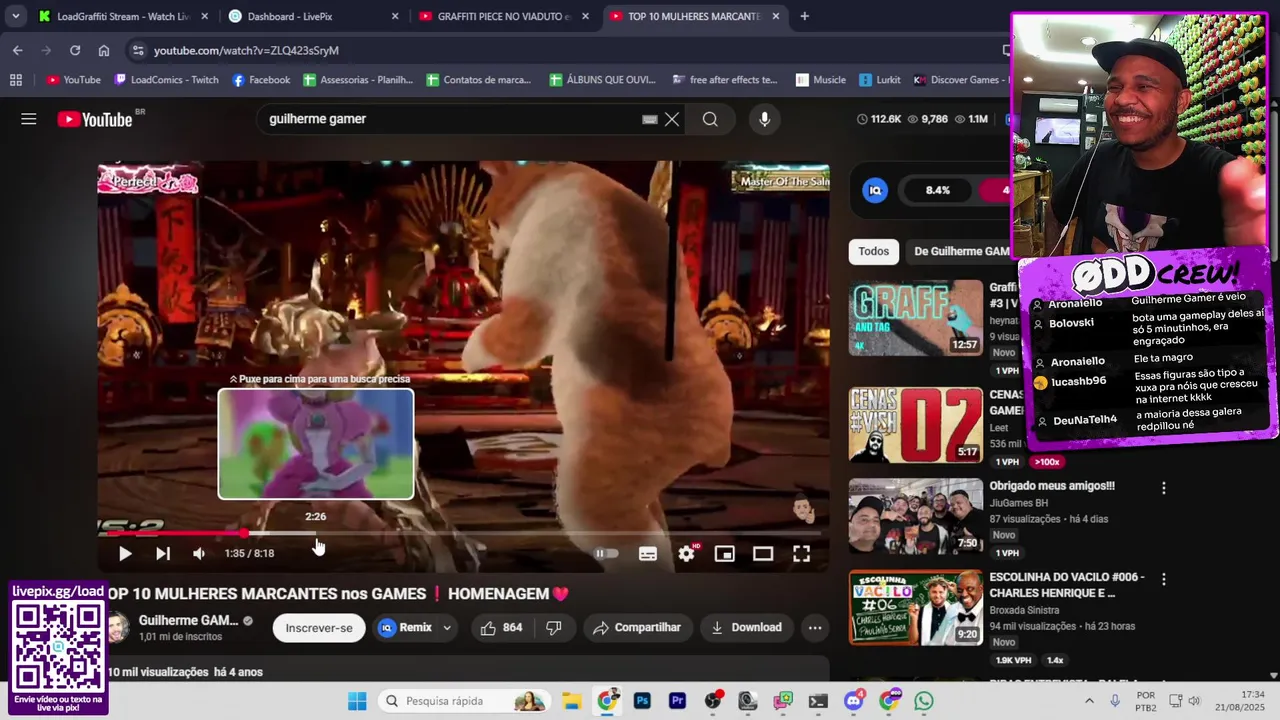This screenshot has height=720, width=1280.
Task: Edit the 'guilherme gamer' search field
Action: pyautogui.click(x=450, y=119)
